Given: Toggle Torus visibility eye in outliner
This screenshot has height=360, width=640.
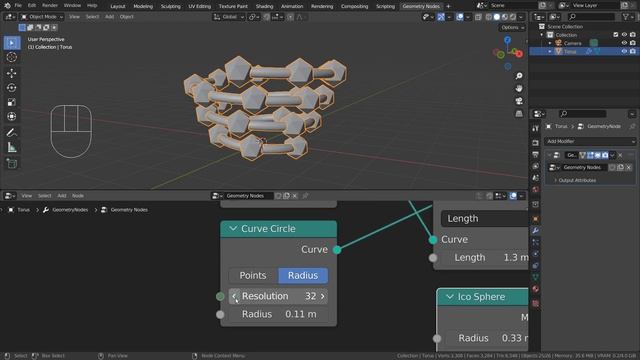Looking at the screenshot, I should [x=624, y=51].
